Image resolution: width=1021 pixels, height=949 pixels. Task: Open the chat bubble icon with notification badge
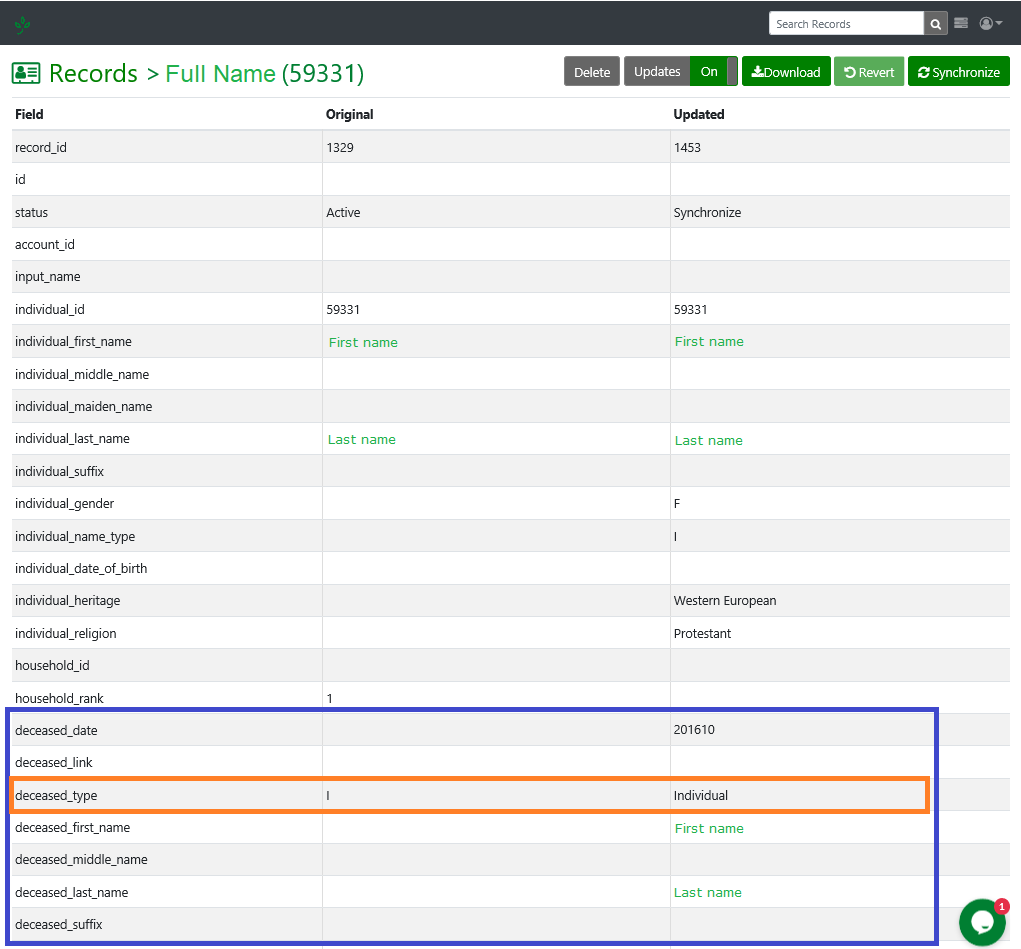(x=981, y=922)
